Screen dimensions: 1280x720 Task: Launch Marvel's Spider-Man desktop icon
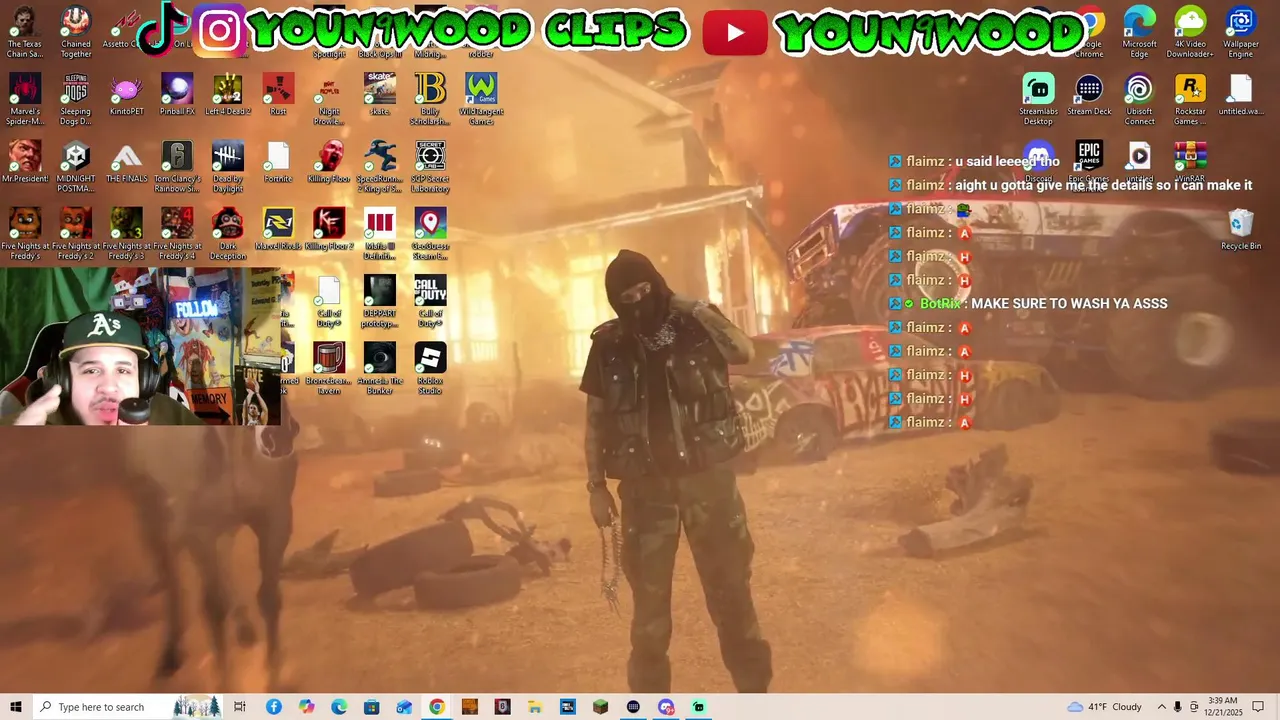pos(25,100)
